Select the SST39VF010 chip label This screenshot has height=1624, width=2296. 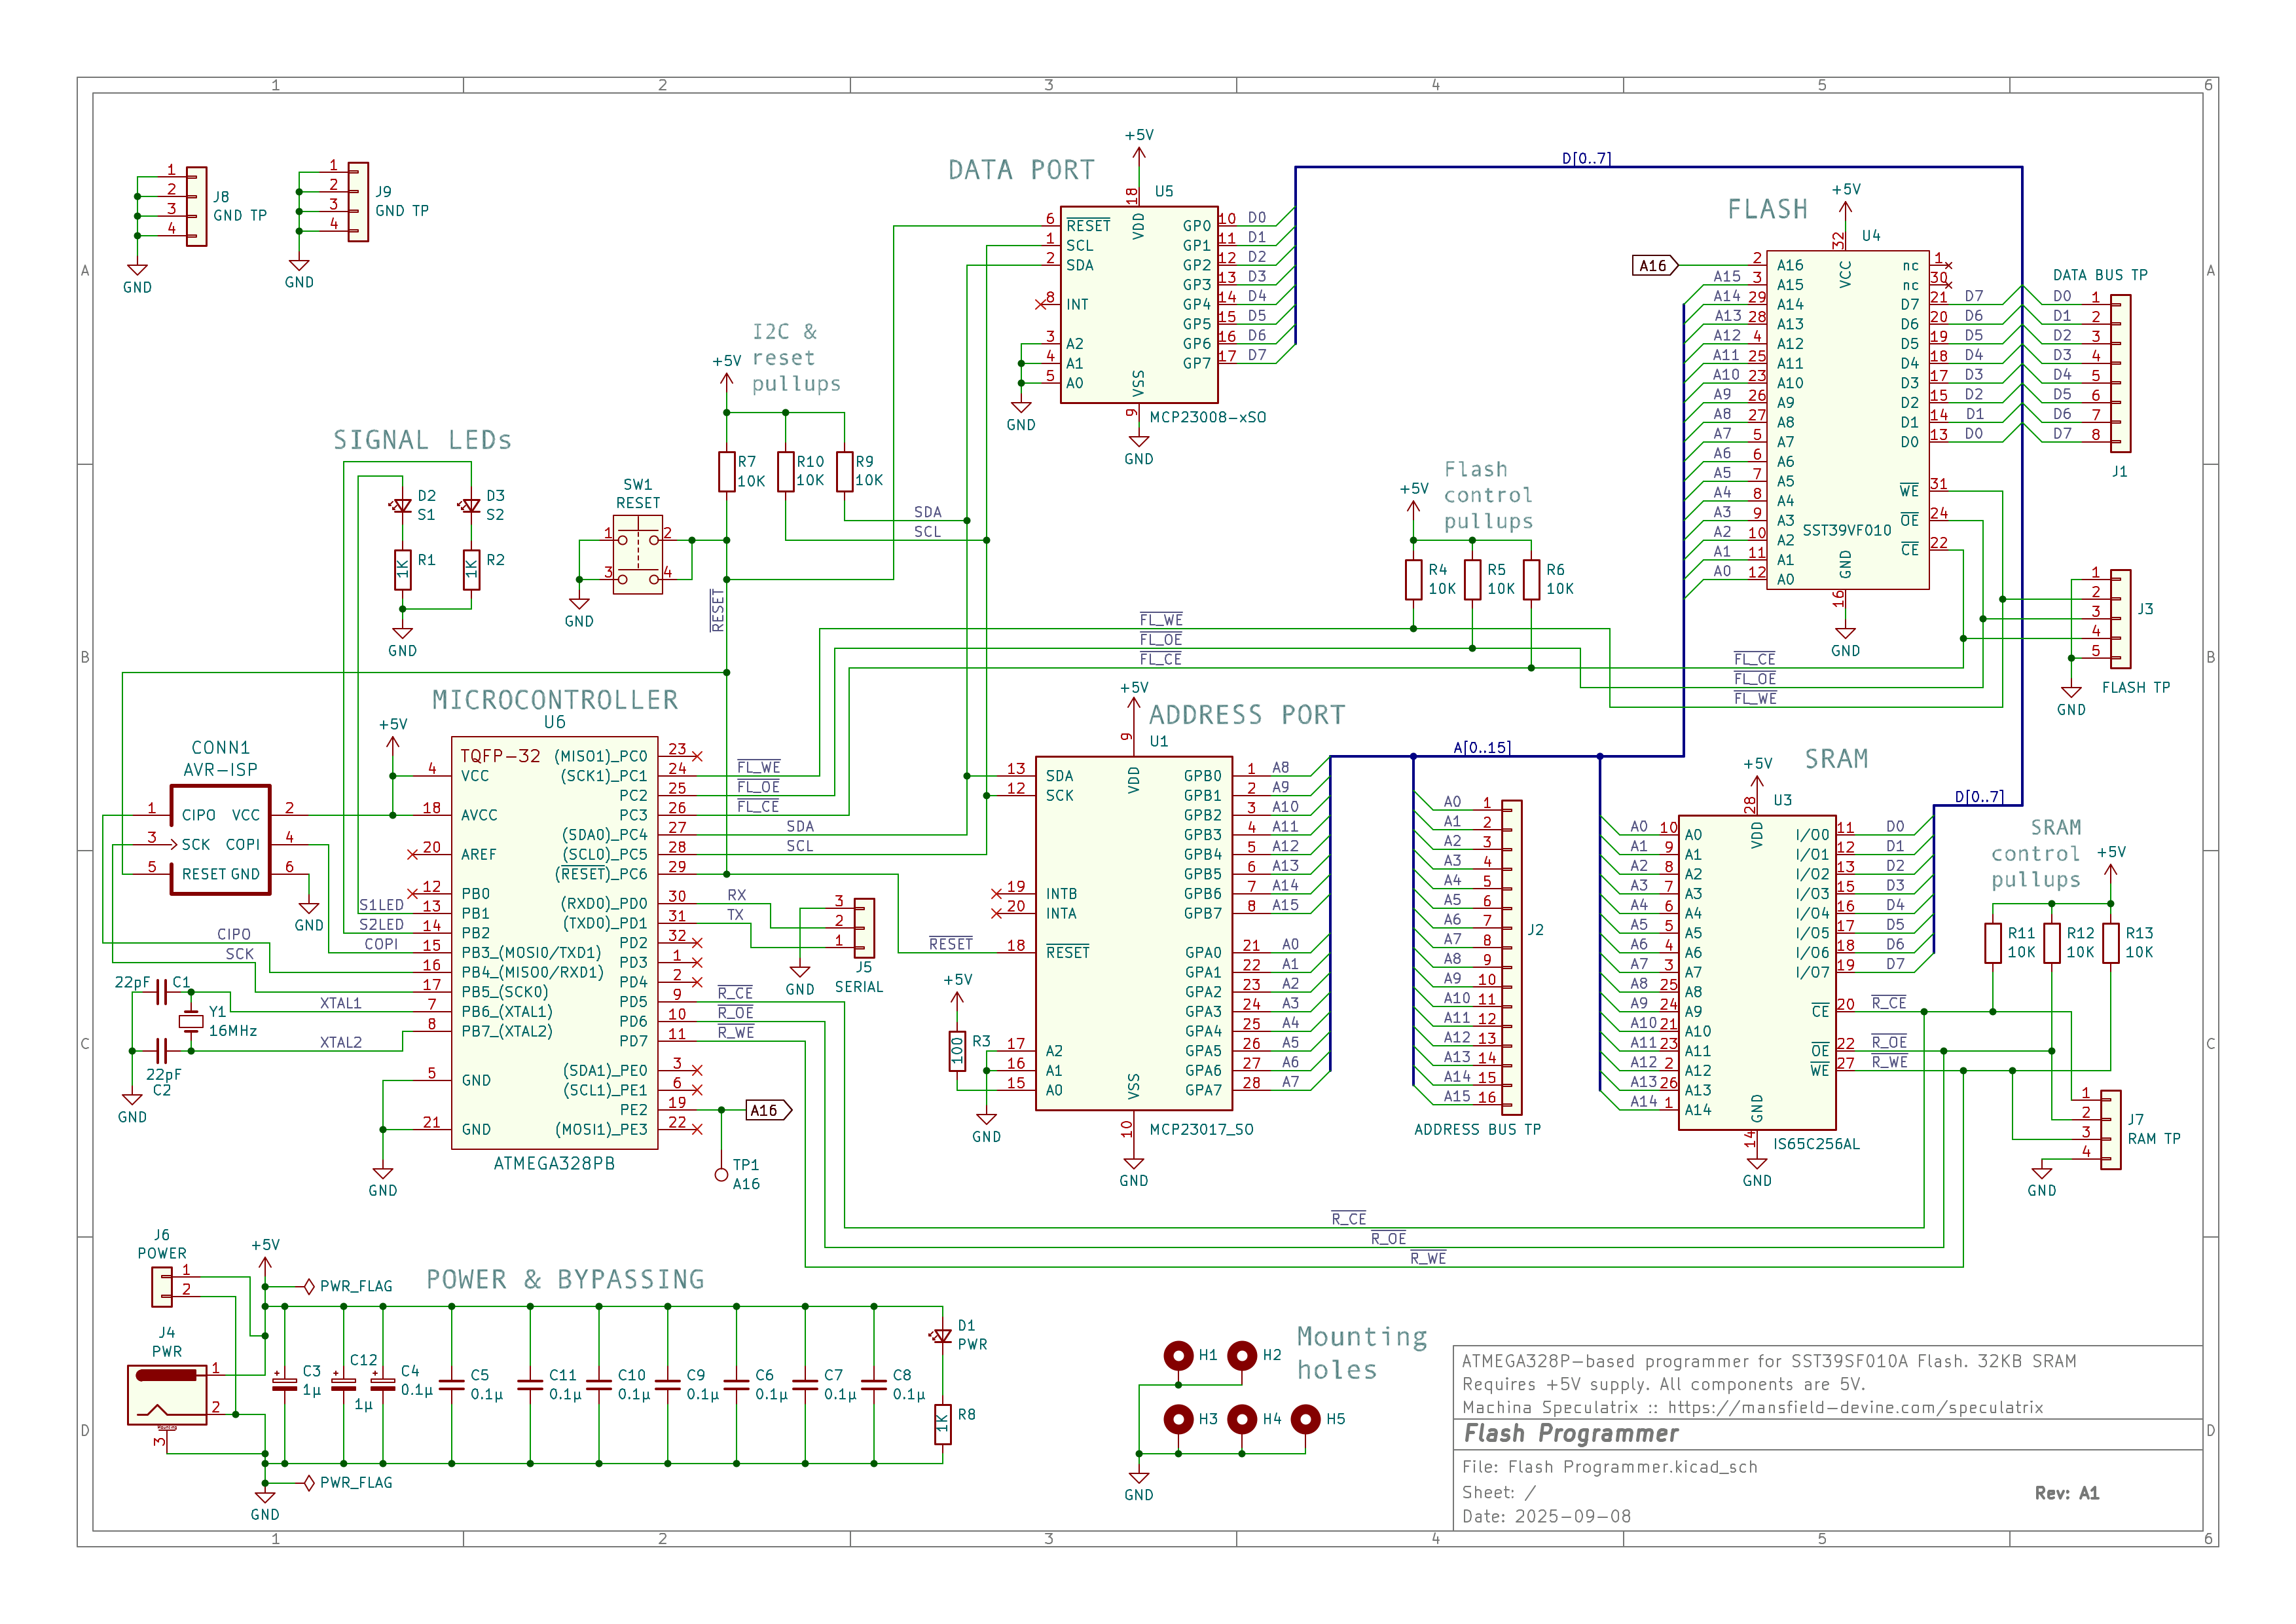click(x=1846, y=531)
